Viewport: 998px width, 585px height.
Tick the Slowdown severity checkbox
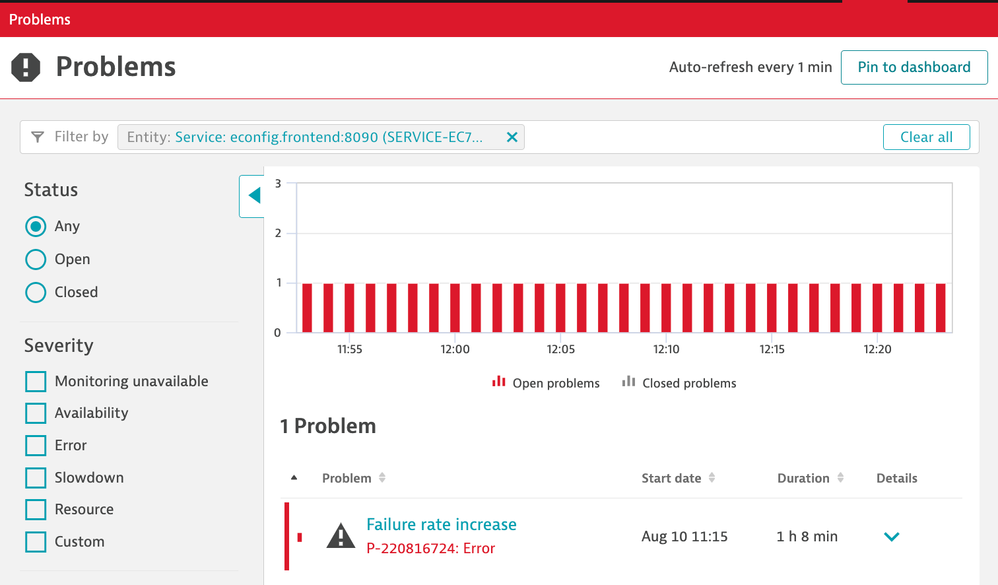pyautogui.click(x=36, y=478)
